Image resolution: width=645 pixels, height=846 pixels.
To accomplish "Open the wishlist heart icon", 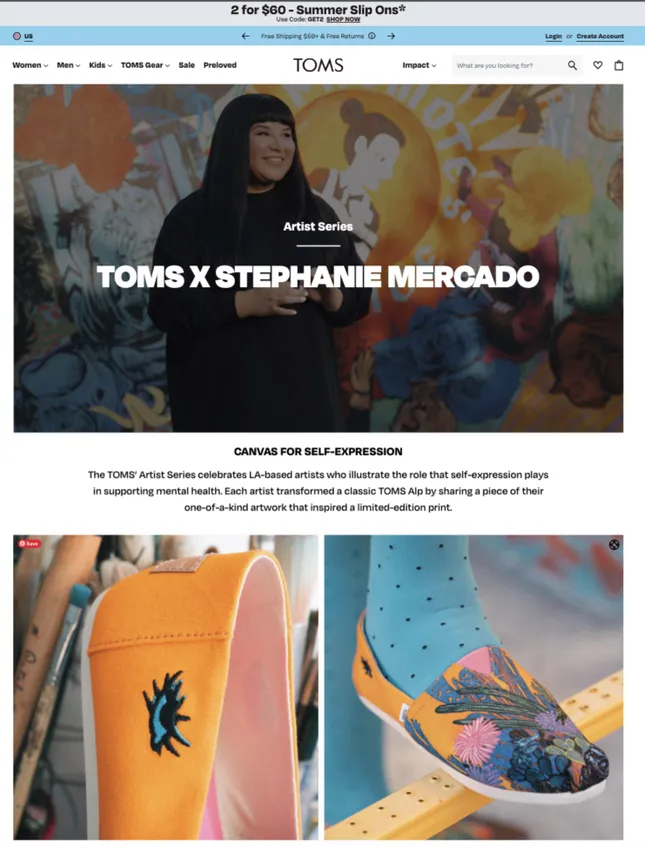I will click(x=598, y=65).
